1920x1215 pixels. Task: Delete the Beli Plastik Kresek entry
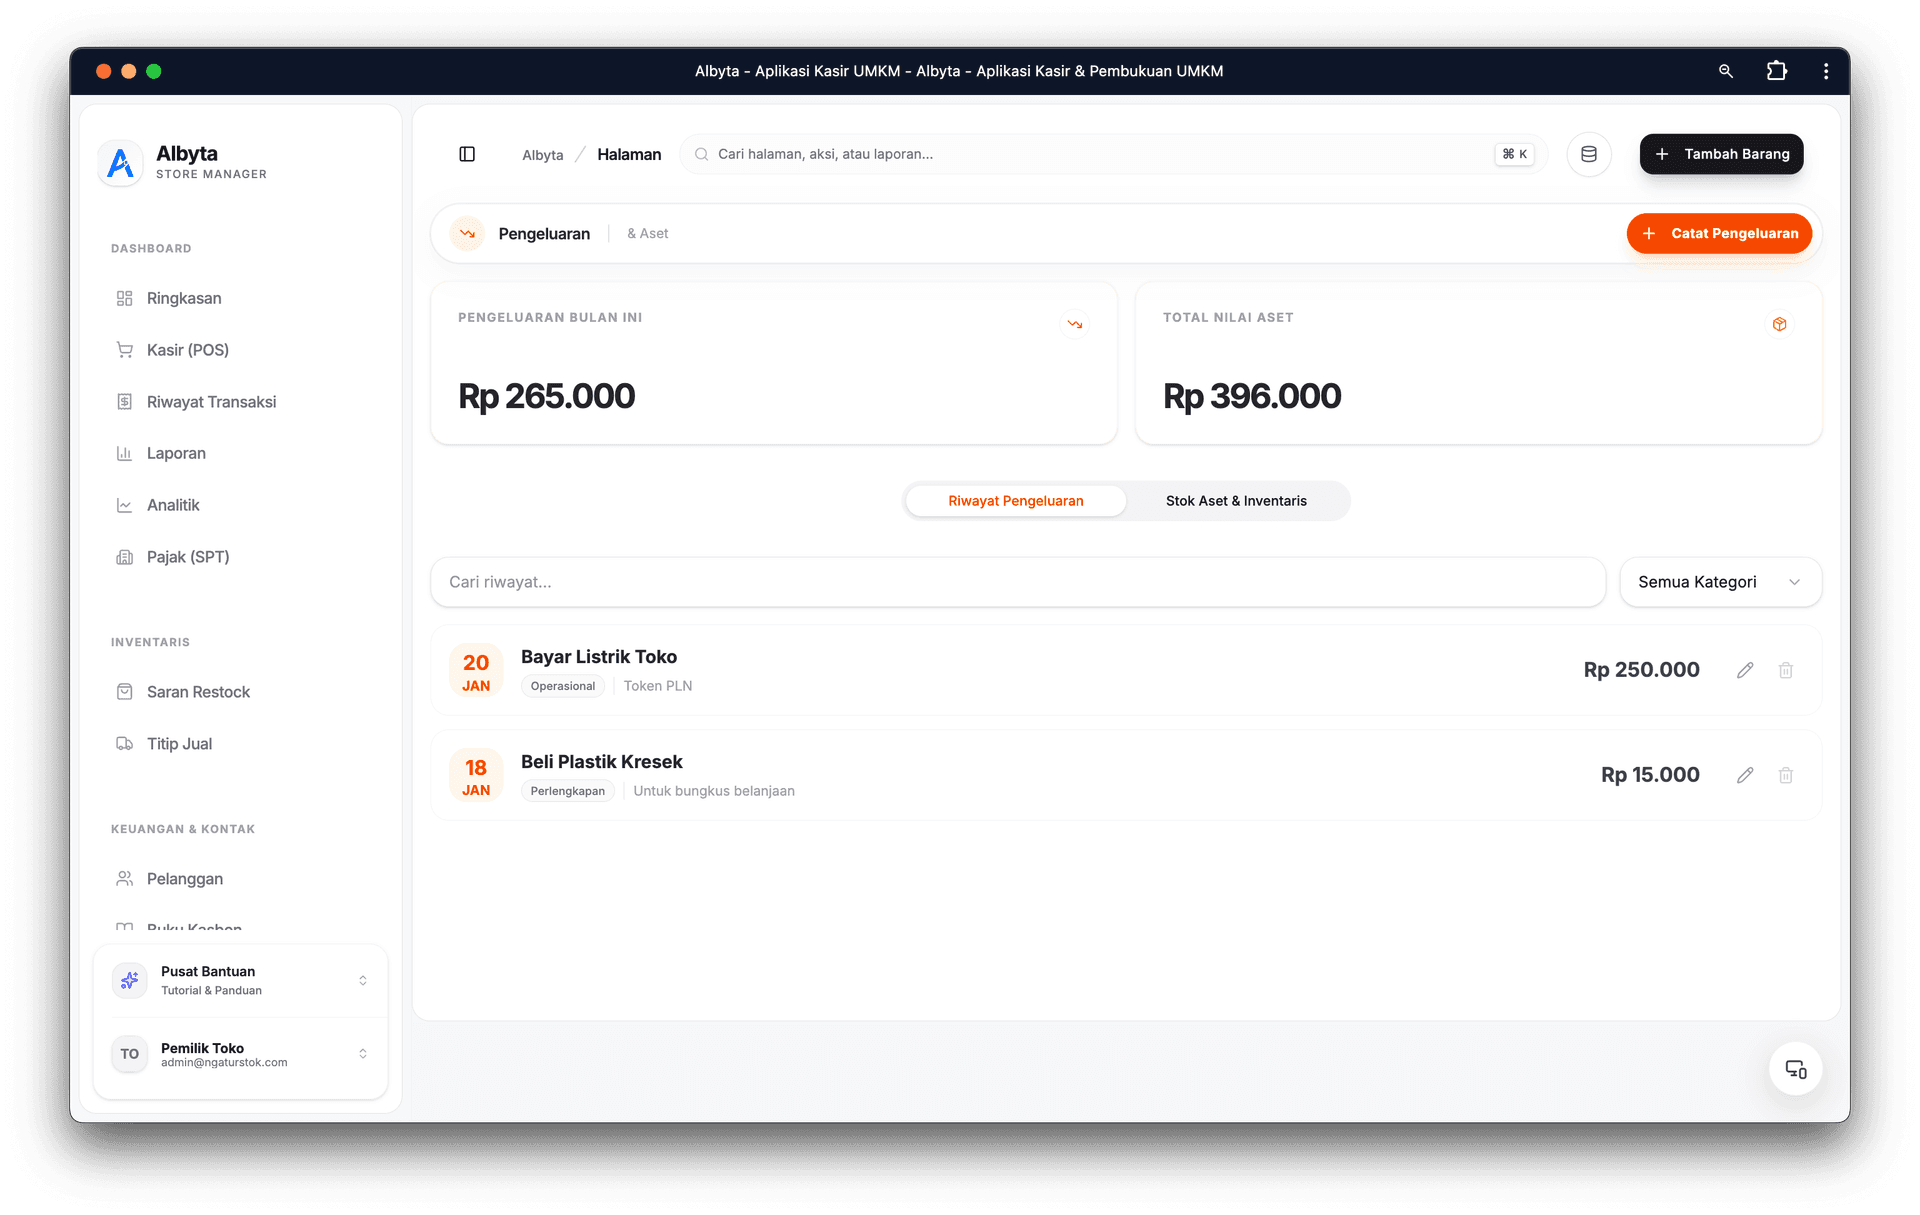(x=1785, y=775)
